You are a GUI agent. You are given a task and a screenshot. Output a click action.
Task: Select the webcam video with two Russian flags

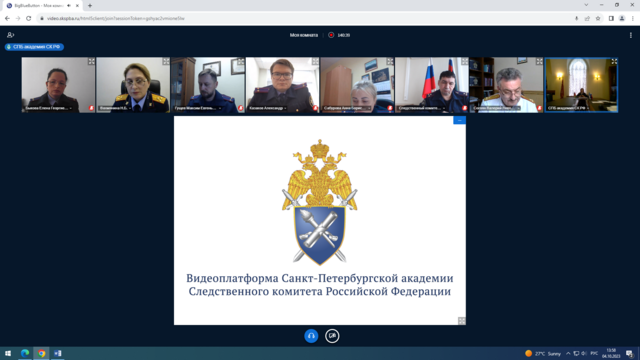(x=431, y=84)
